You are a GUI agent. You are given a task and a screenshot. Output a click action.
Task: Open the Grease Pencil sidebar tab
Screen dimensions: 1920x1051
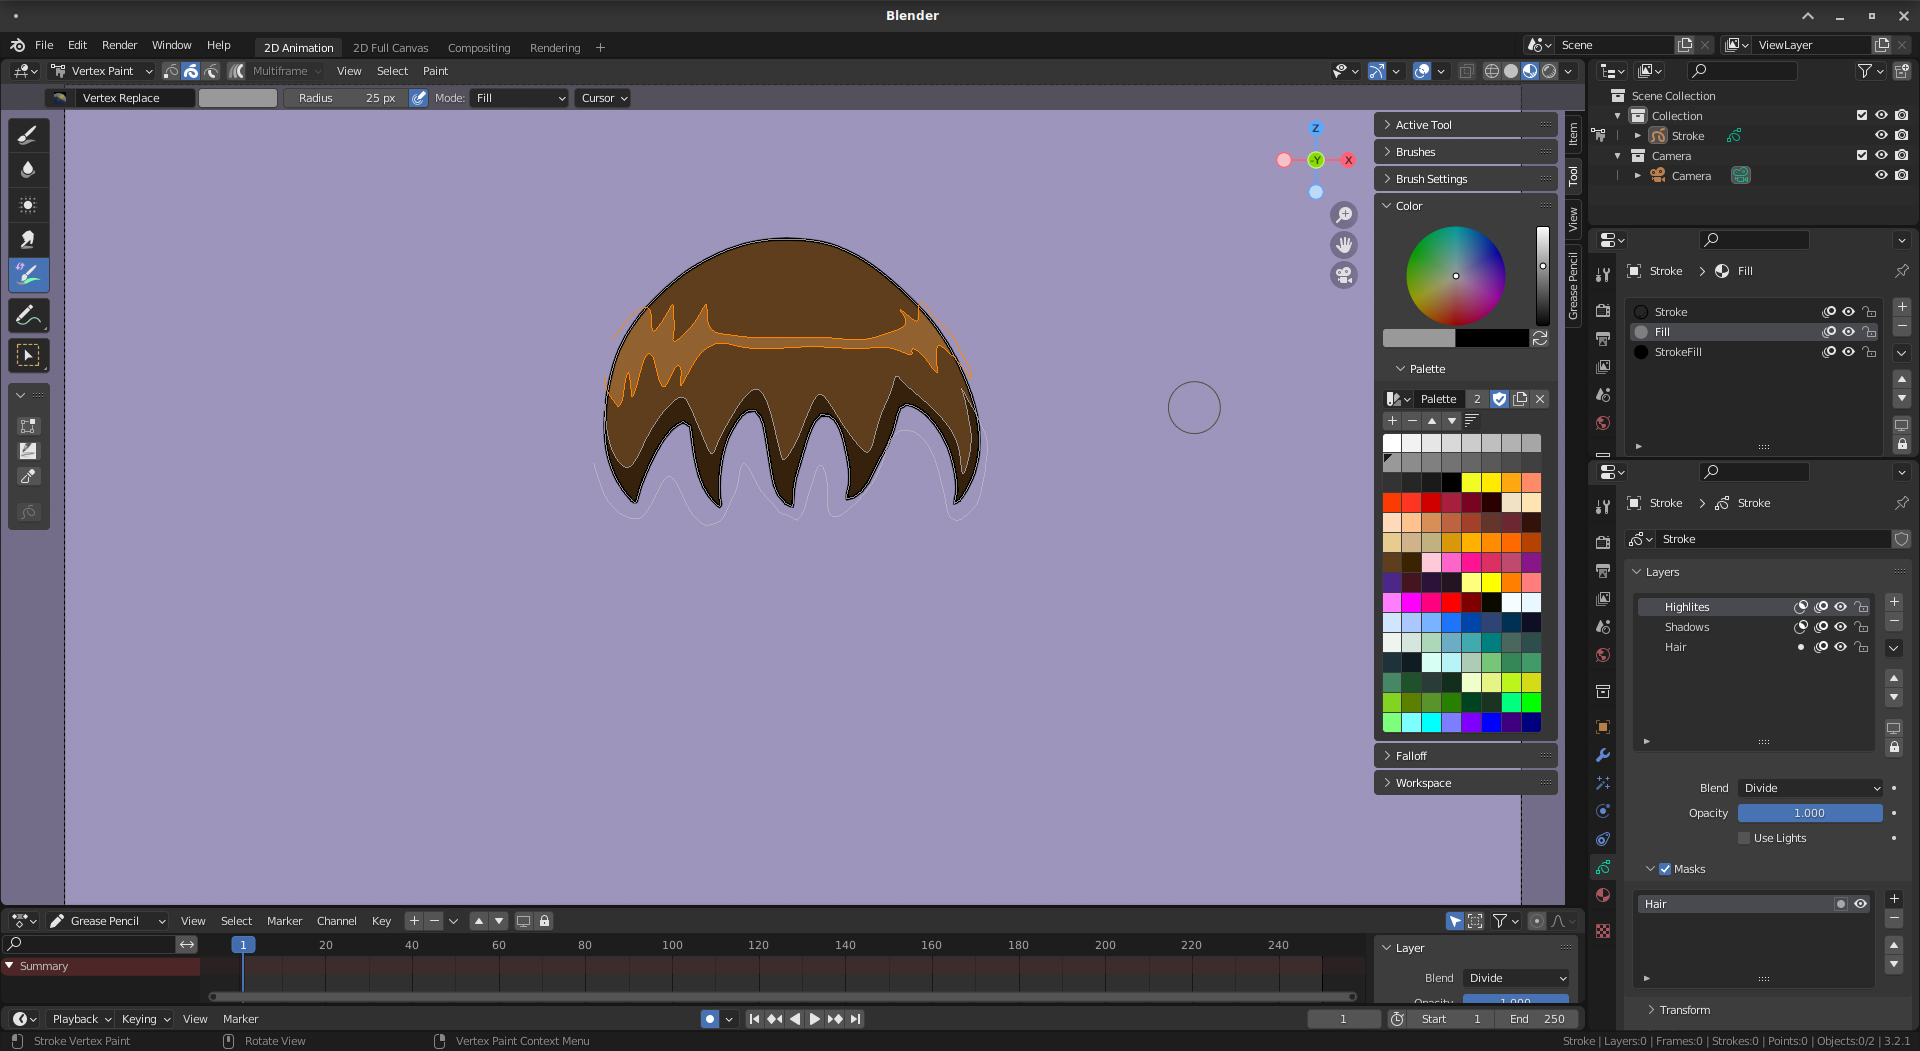[1573, 286]
